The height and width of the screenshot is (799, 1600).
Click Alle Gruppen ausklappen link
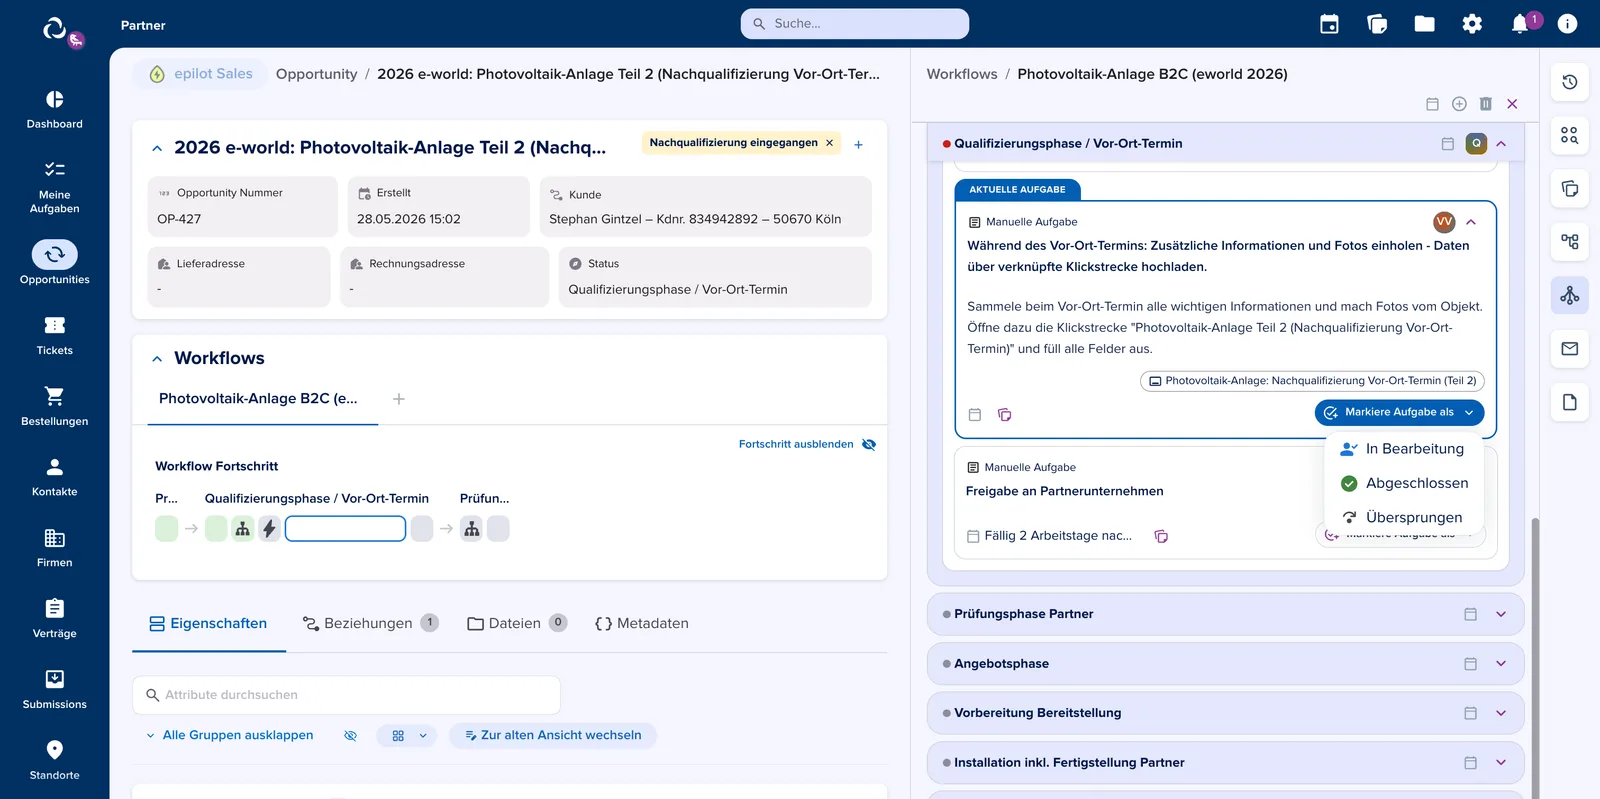point(229,735)
